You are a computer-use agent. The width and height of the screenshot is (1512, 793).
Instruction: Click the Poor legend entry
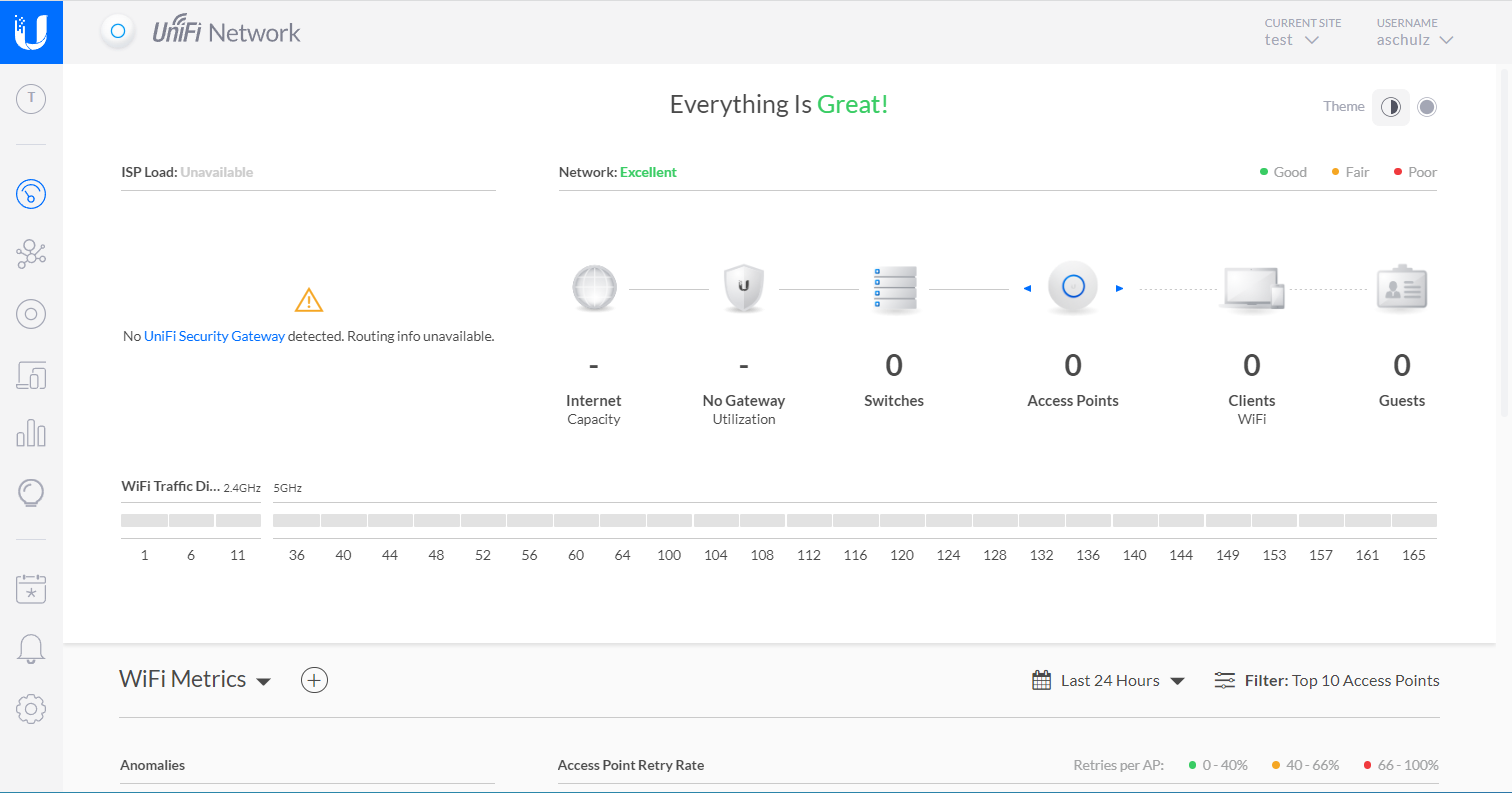1415,172
